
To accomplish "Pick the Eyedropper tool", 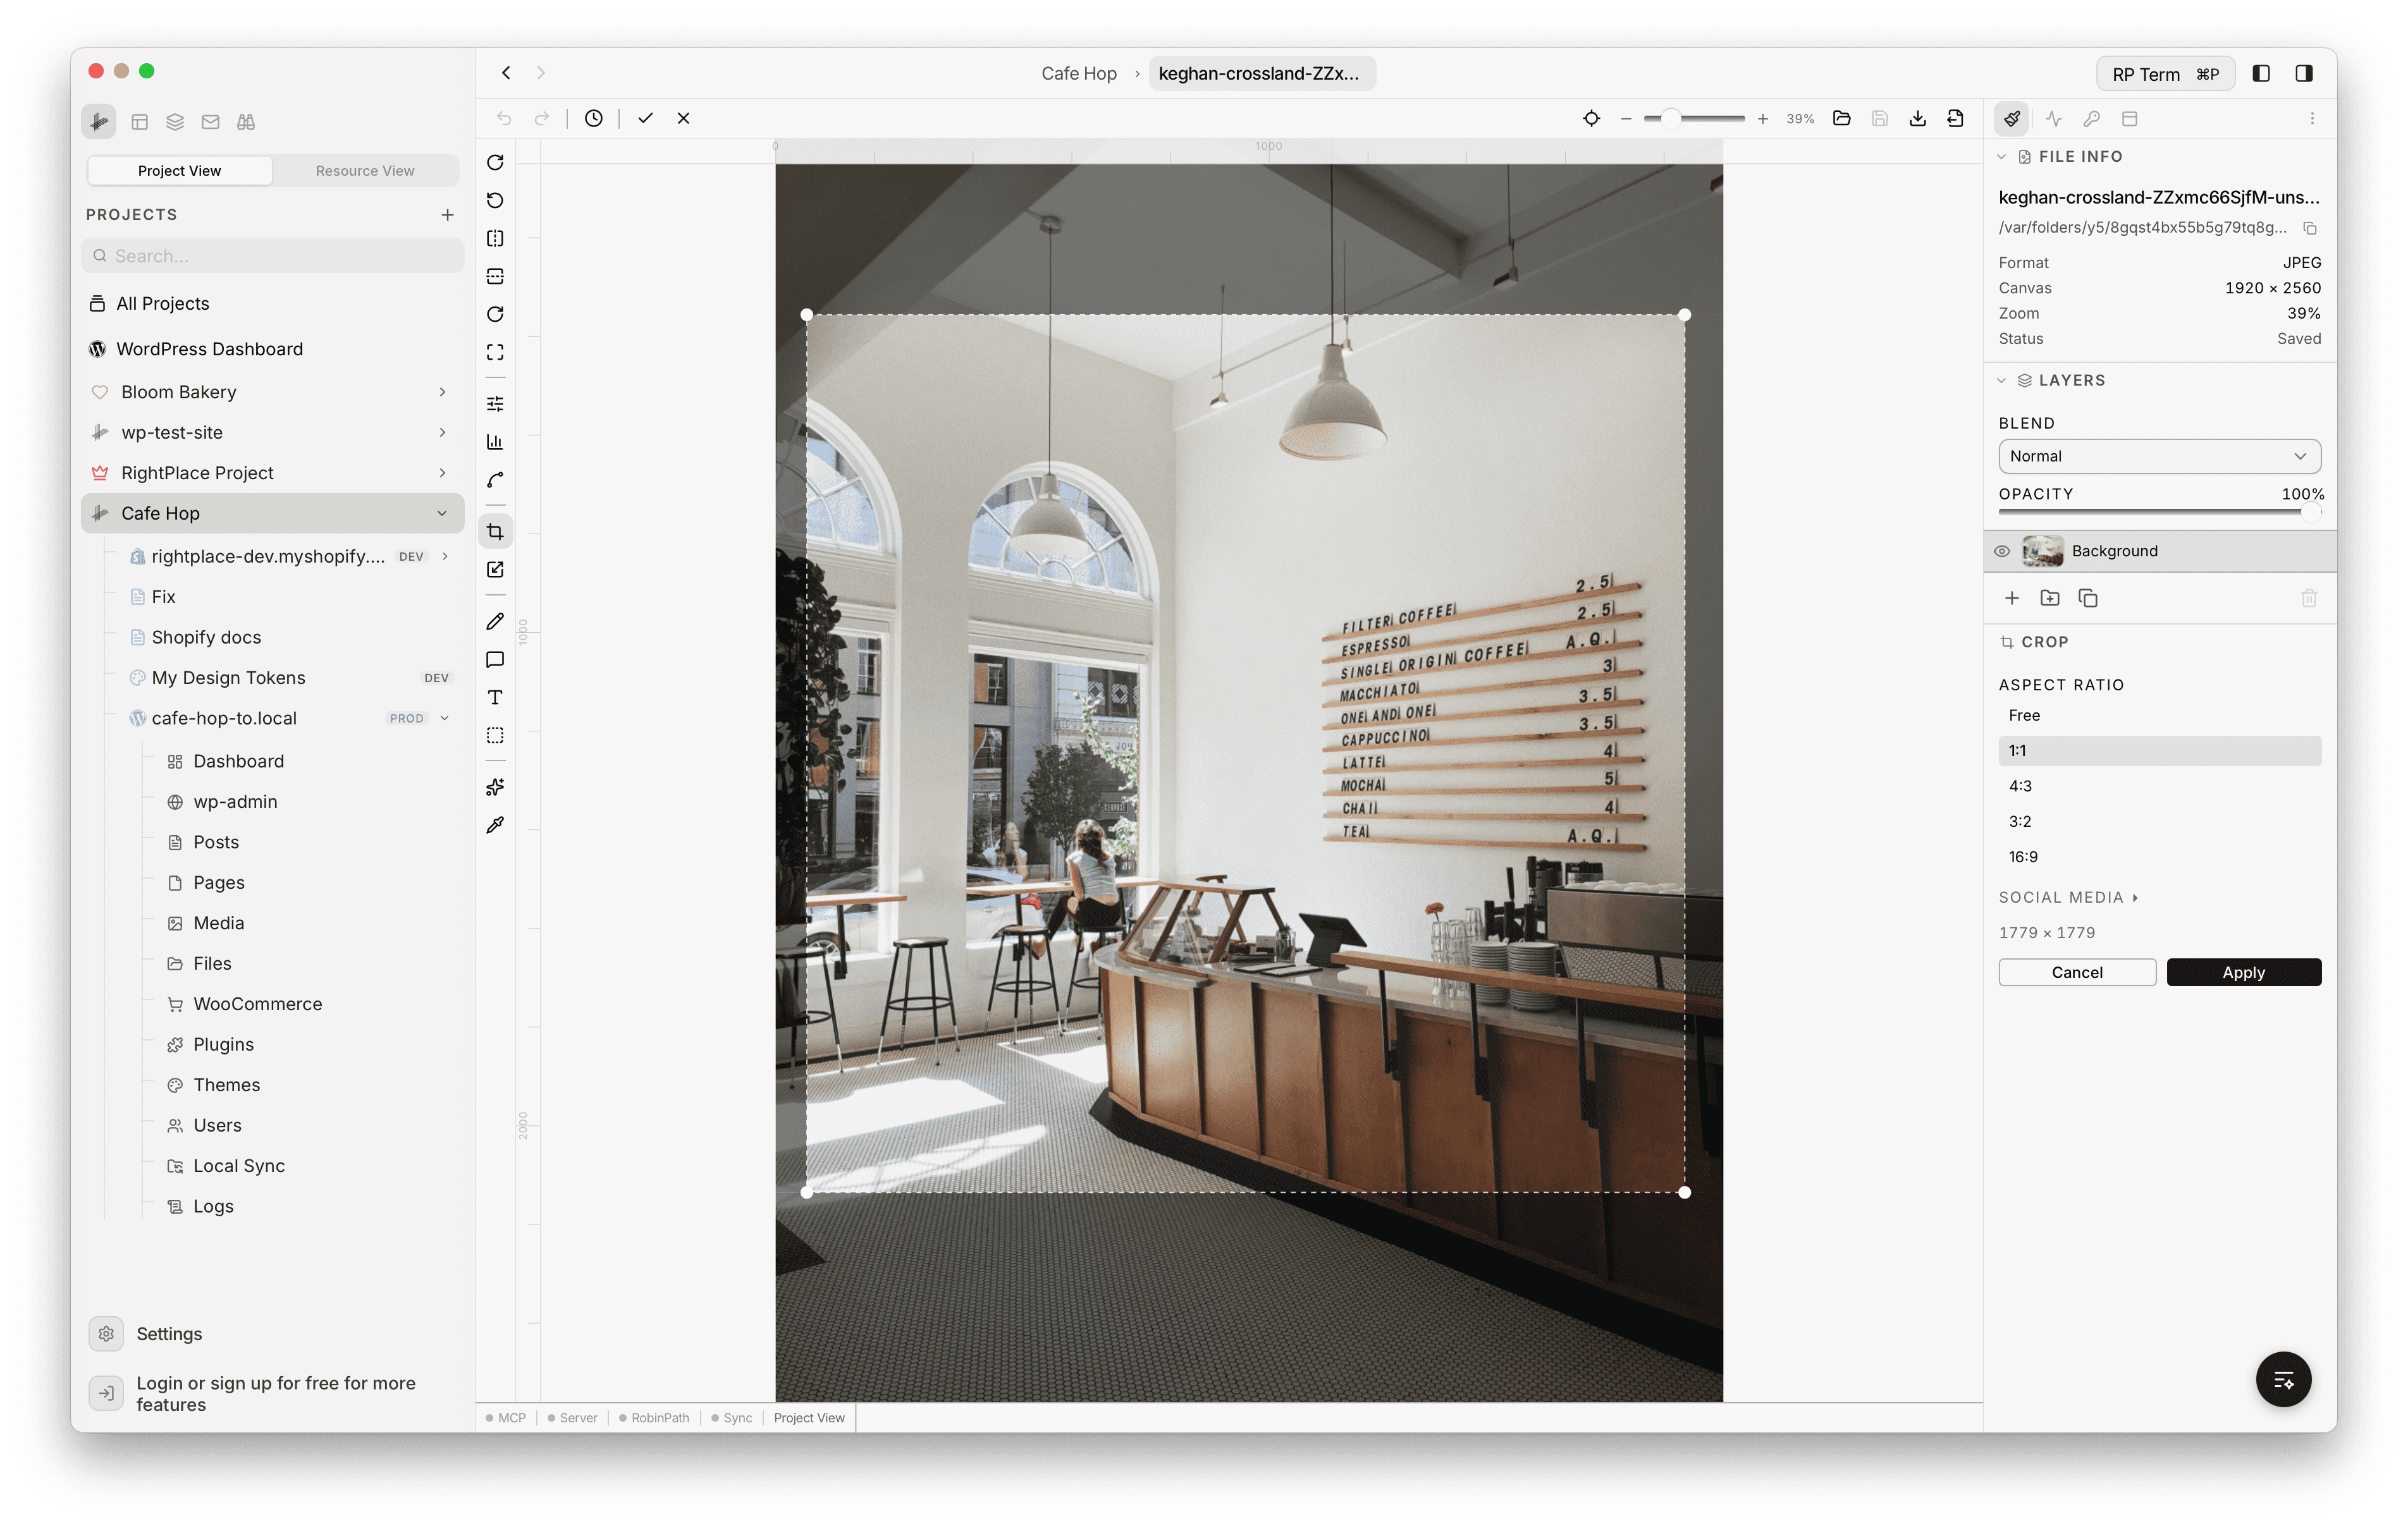I will point(495,825).
